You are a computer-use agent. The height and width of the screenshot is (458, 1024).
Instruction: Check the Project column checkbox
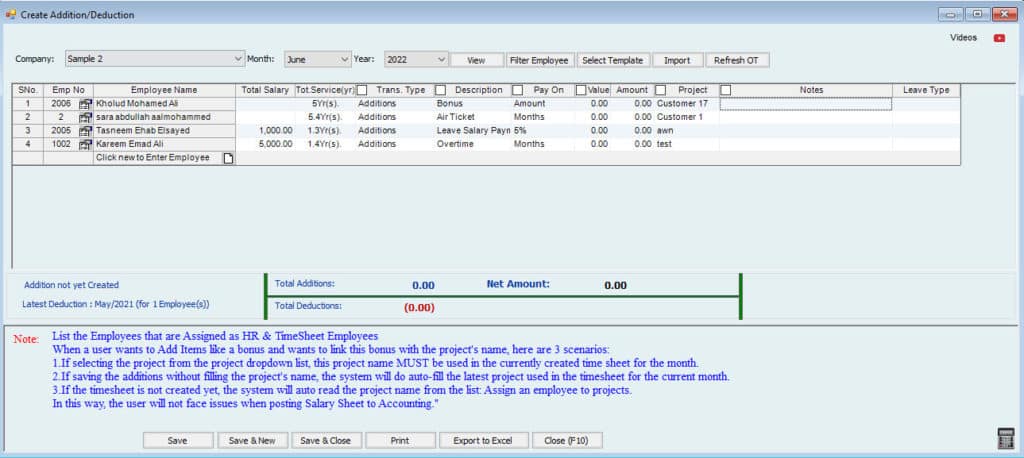tap(660, 90)
